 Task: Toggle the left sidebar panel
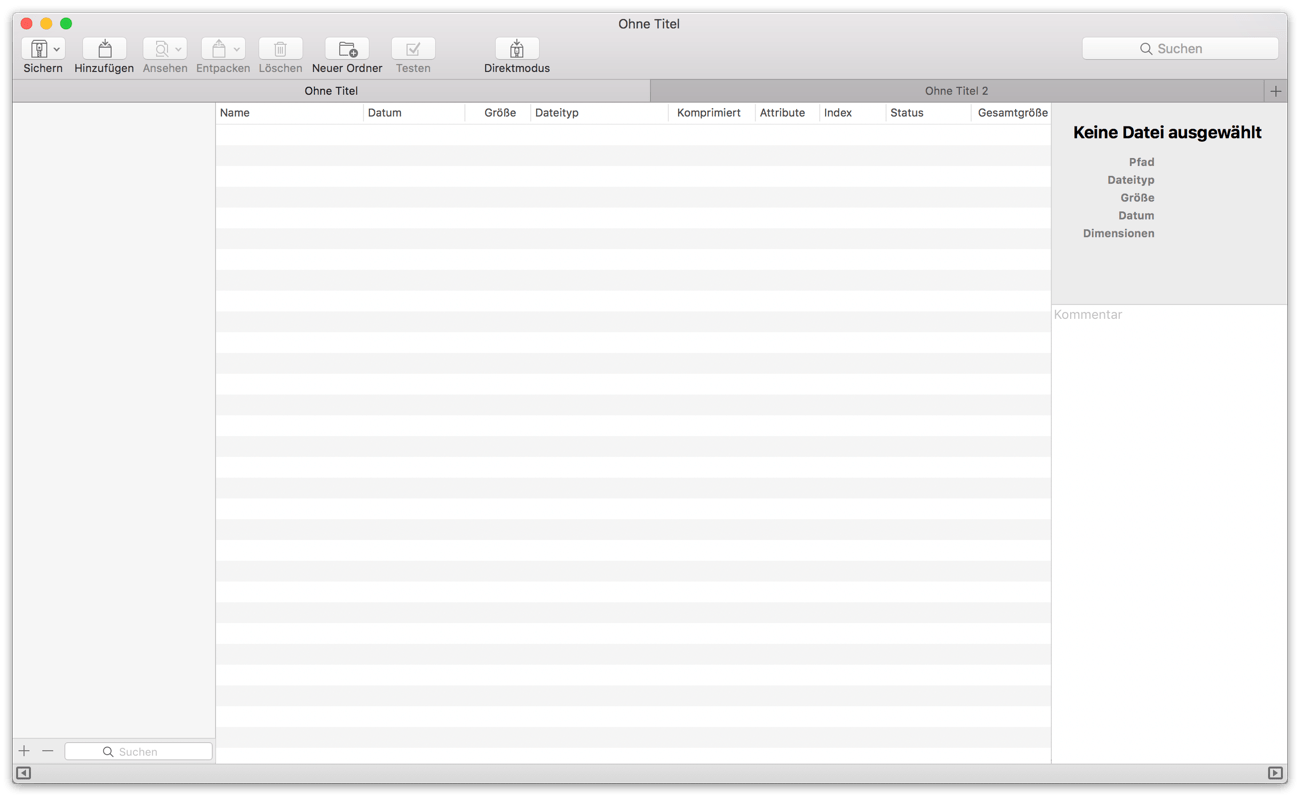coord(24,773)
